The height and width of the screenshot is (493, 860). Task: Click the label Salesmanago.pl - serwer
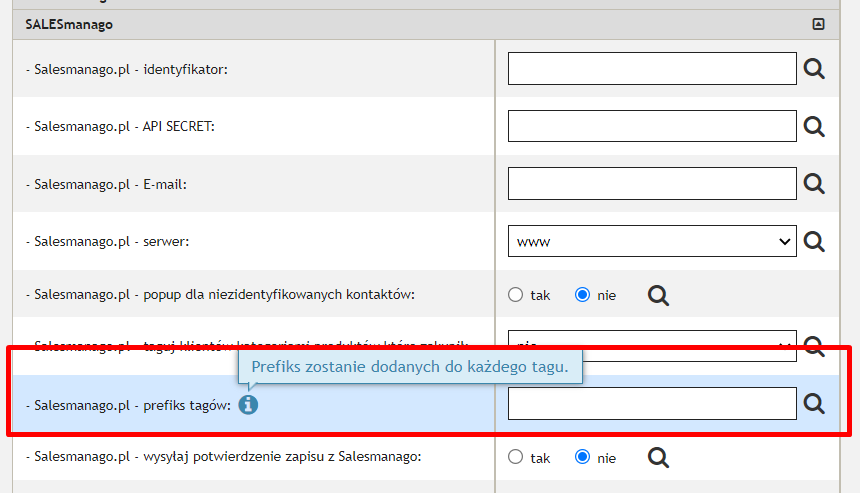(108, 242)
